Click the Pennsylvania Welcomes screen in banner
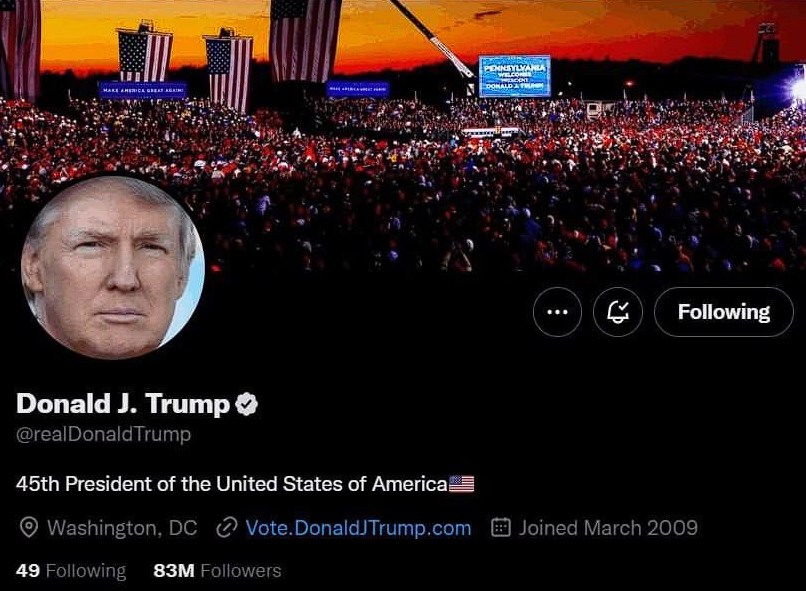Image resolution: width=806 pixels, height=591 pixels. [x=515, y=76]
